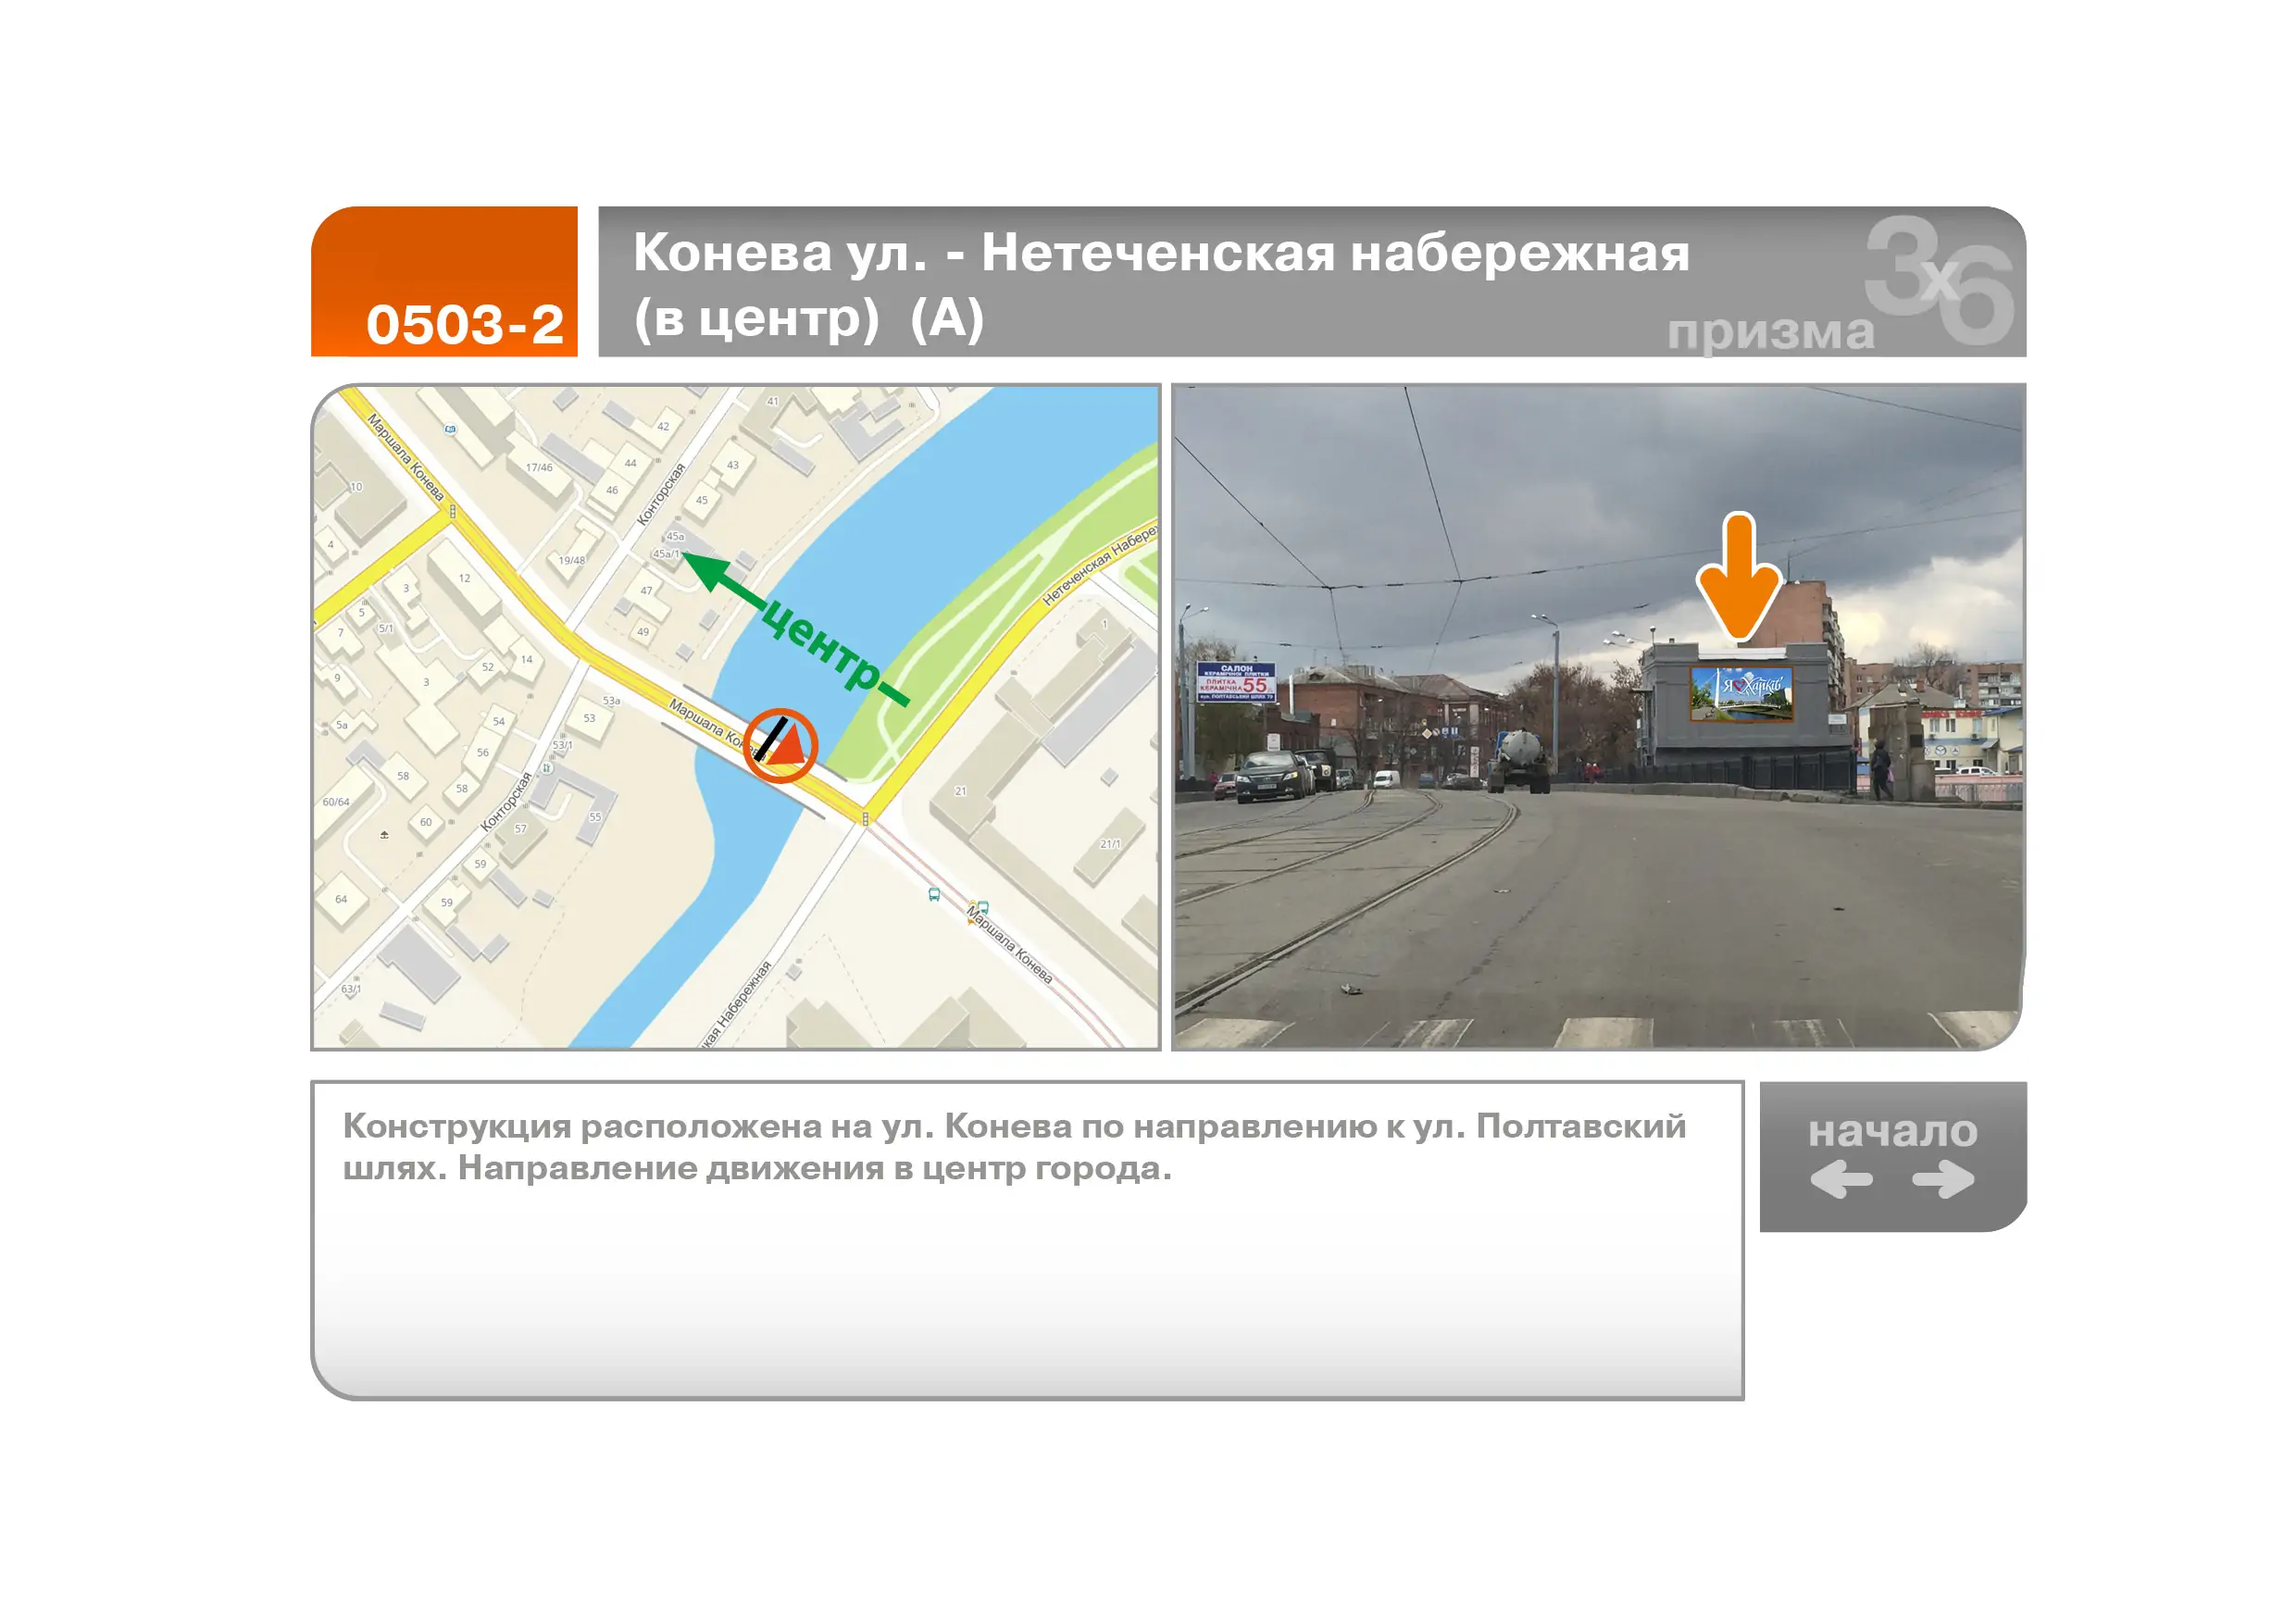Image resolution: width=2296 pixels, height=1618 pixels.
Task: Click the САЛОН 55 sign in photo
Action: coord(1236,682)
